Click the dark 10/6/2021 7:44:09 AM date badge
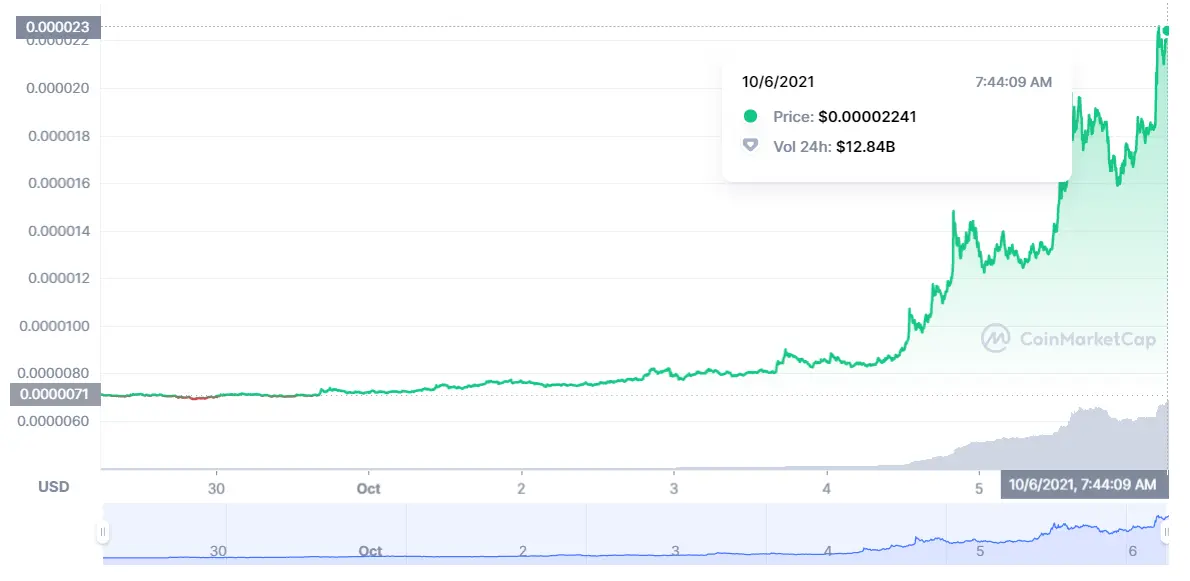1190x581 pixels. click(1084, 483)
